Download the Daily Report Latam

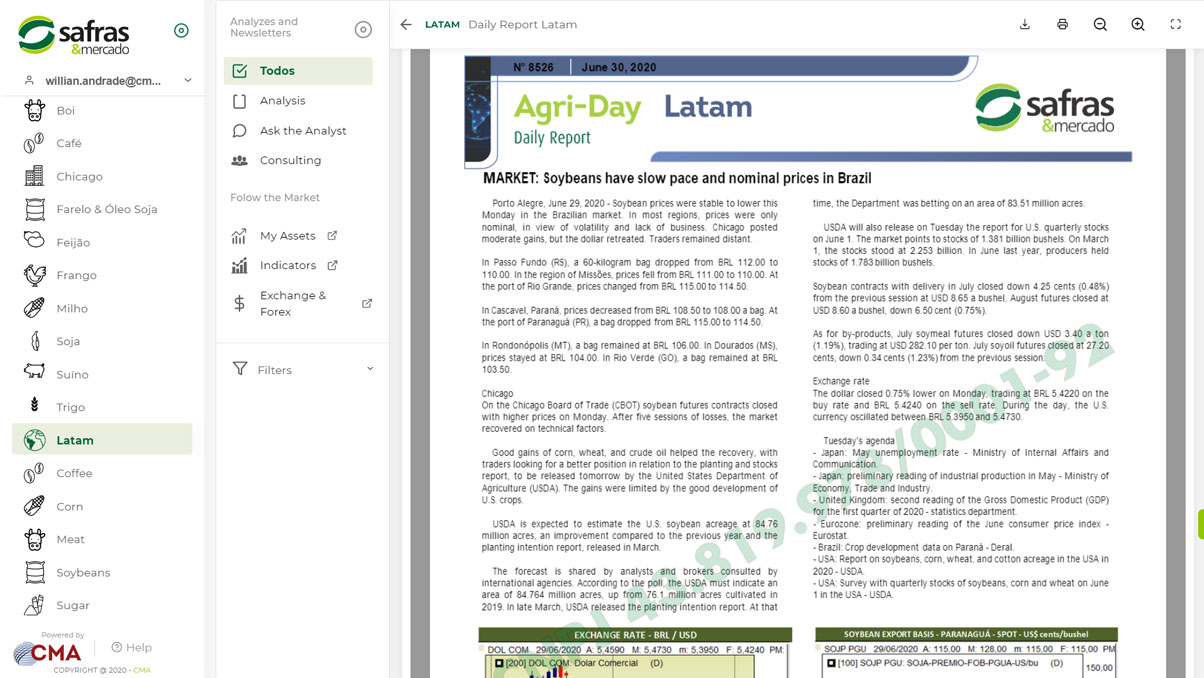(x=1025, y=24)
